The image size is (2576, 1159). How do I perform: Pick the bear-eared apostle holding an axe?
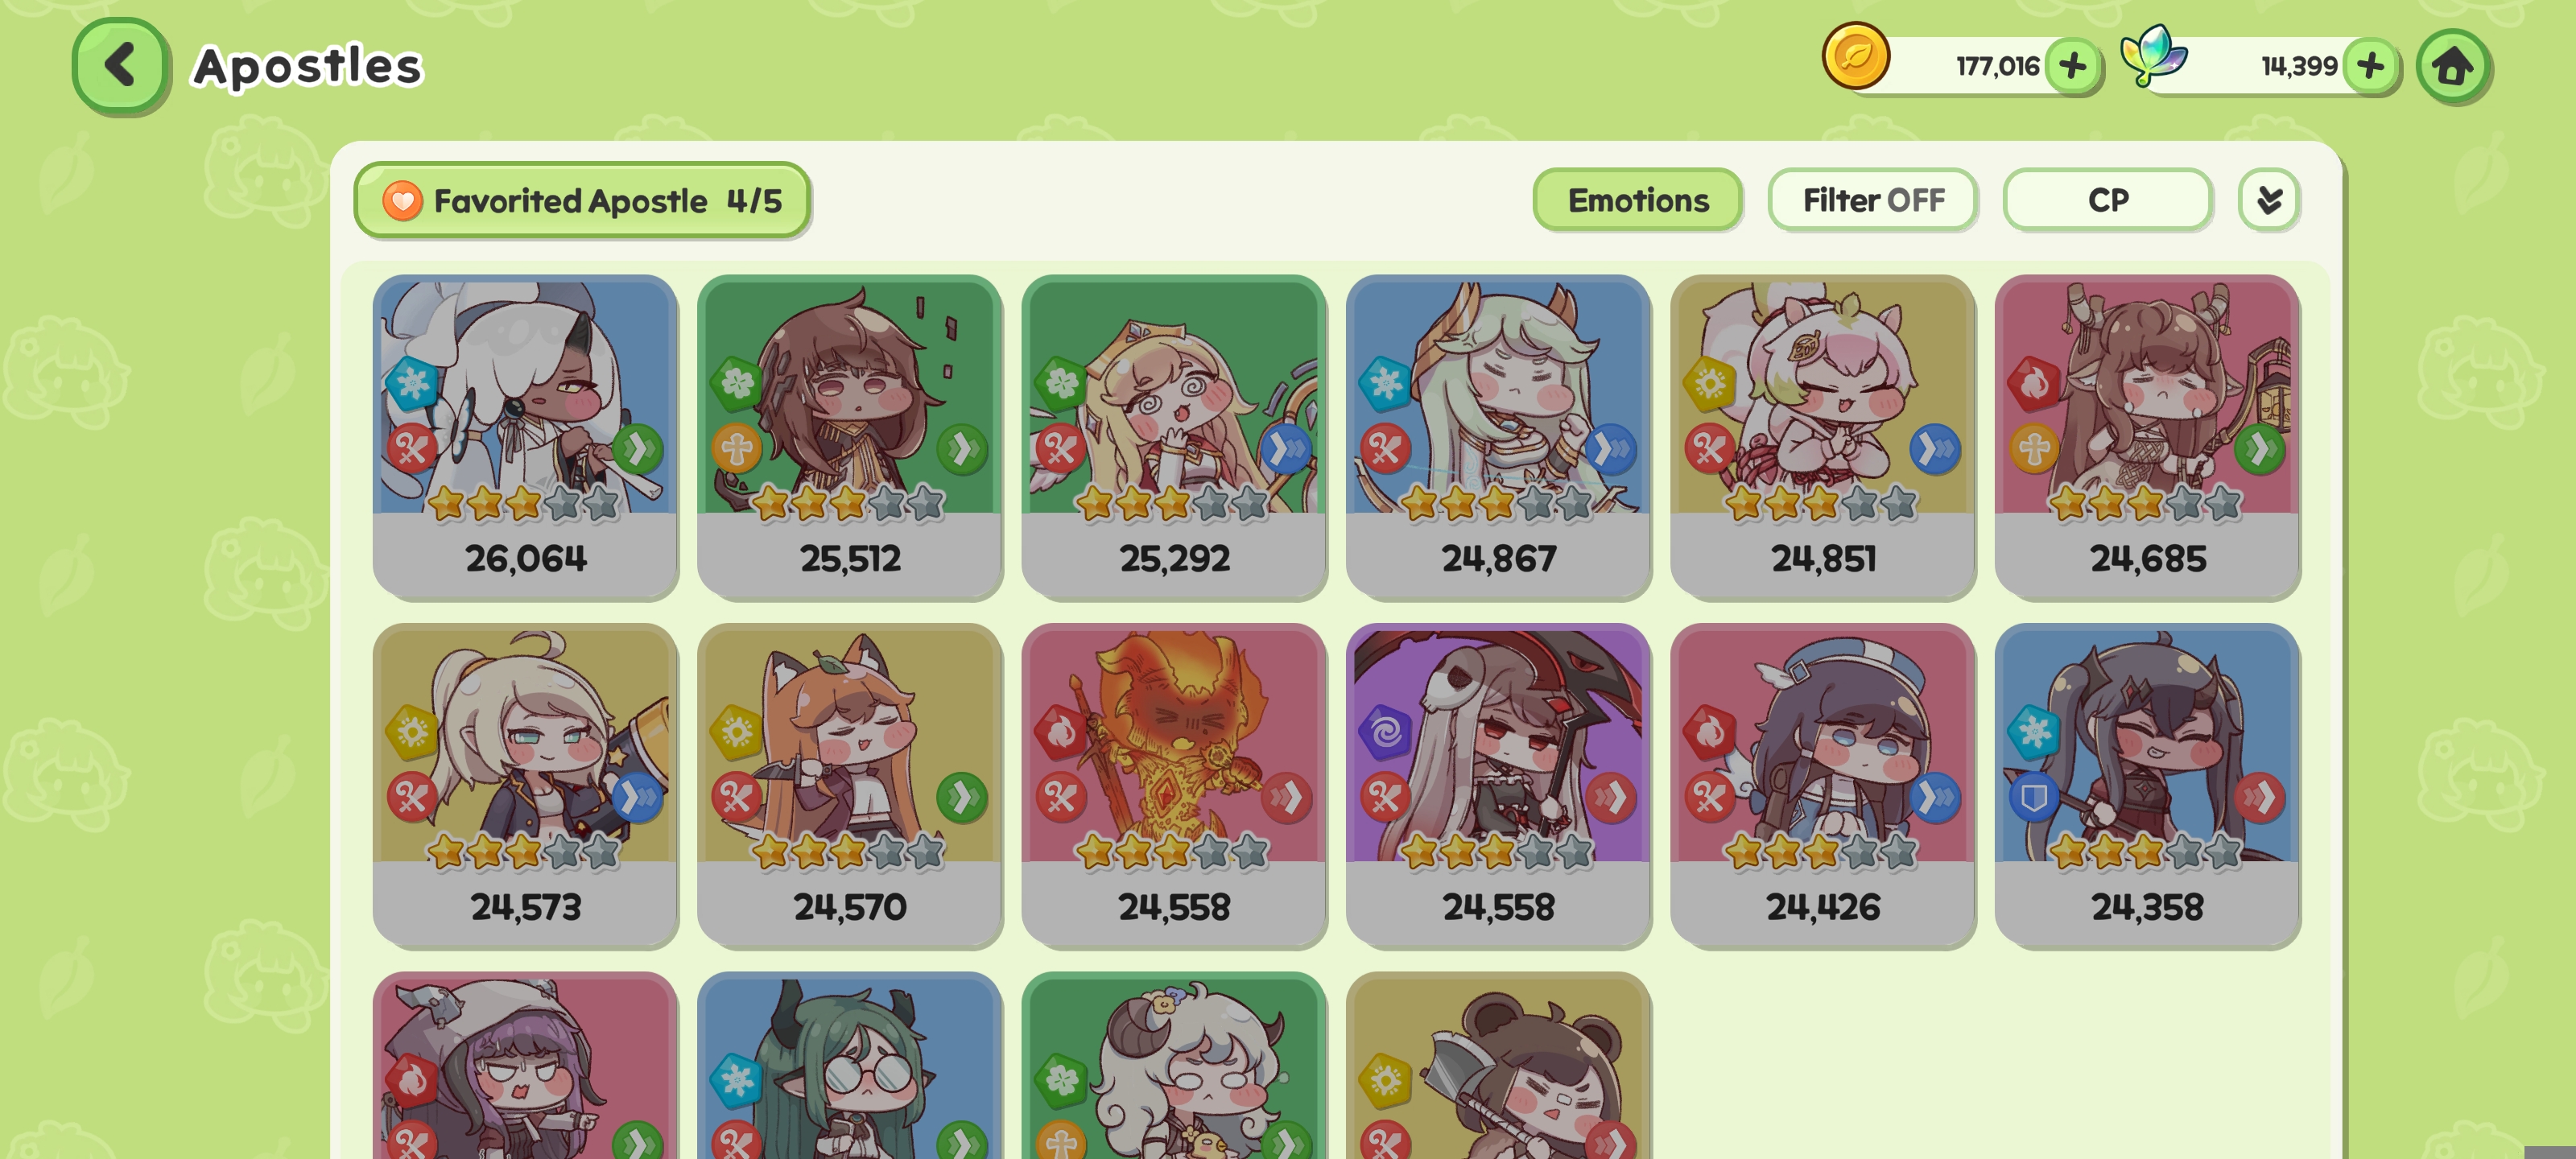coord(1498,1066)
